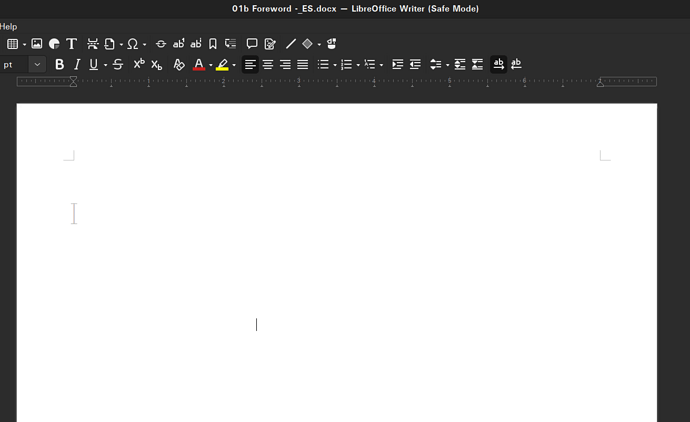The height and width of the screenshot is (422, 690).
Task: Click the Insert Text Box icon
Action: tap(72, 44)
